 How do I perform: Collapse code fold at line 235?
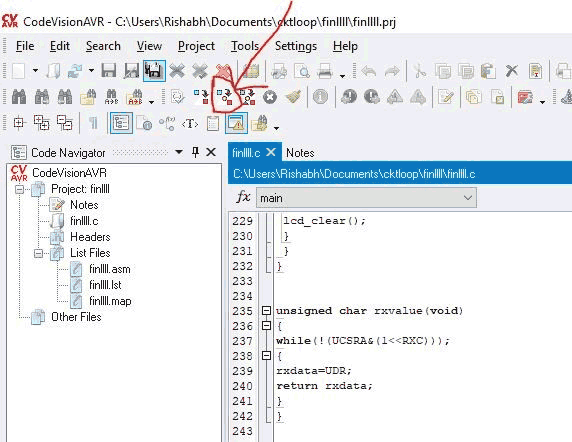coord(267,311)
